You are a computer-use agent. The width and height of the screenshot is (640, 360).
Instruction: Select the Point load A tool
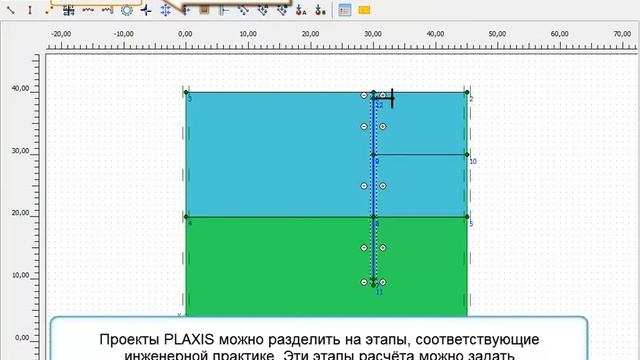click(x=301, y=10)
